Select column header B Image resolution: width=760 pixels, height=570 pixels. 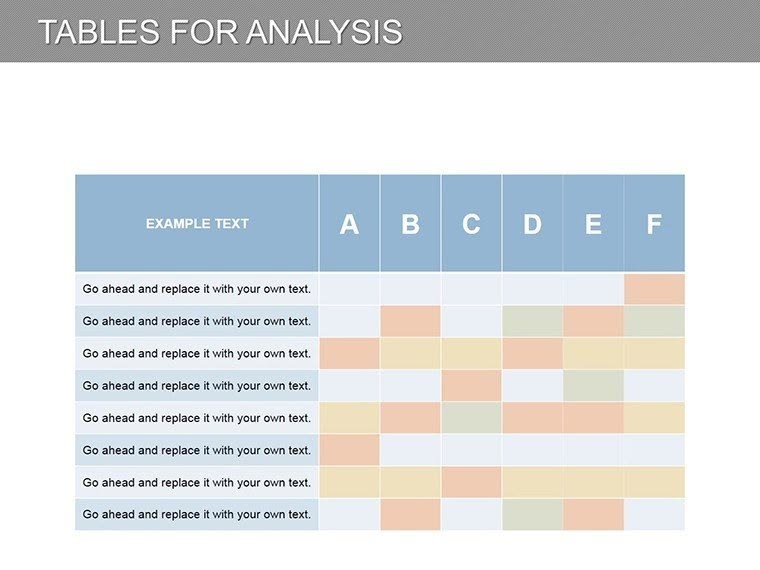coord(410,223)
